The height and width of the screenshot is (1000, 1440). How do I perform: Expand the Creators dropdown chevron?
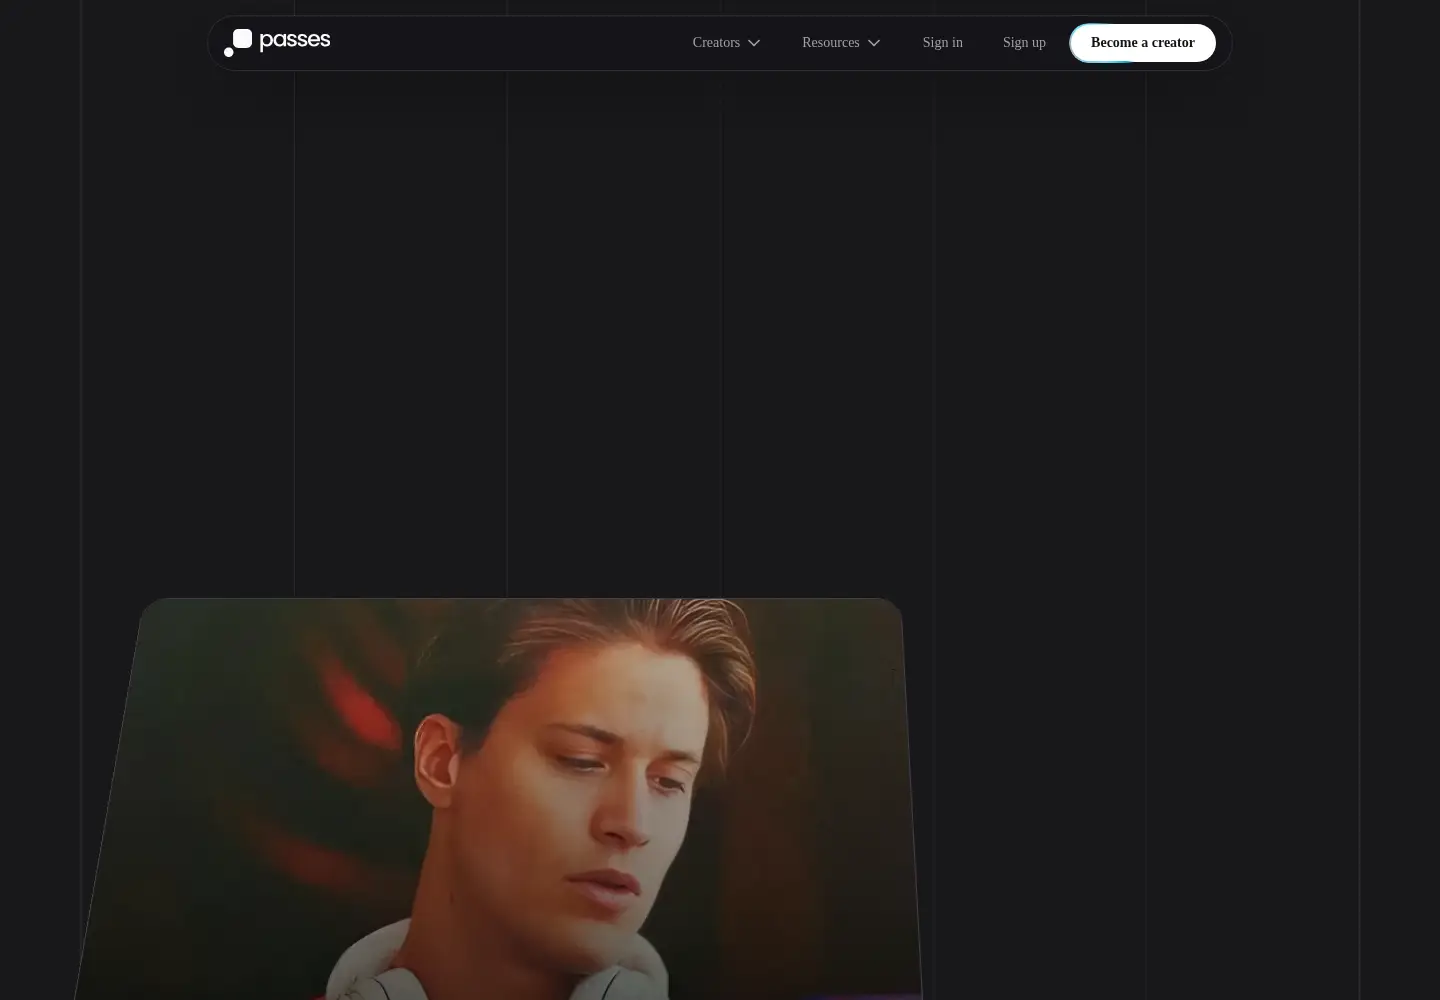pos(754,43)
